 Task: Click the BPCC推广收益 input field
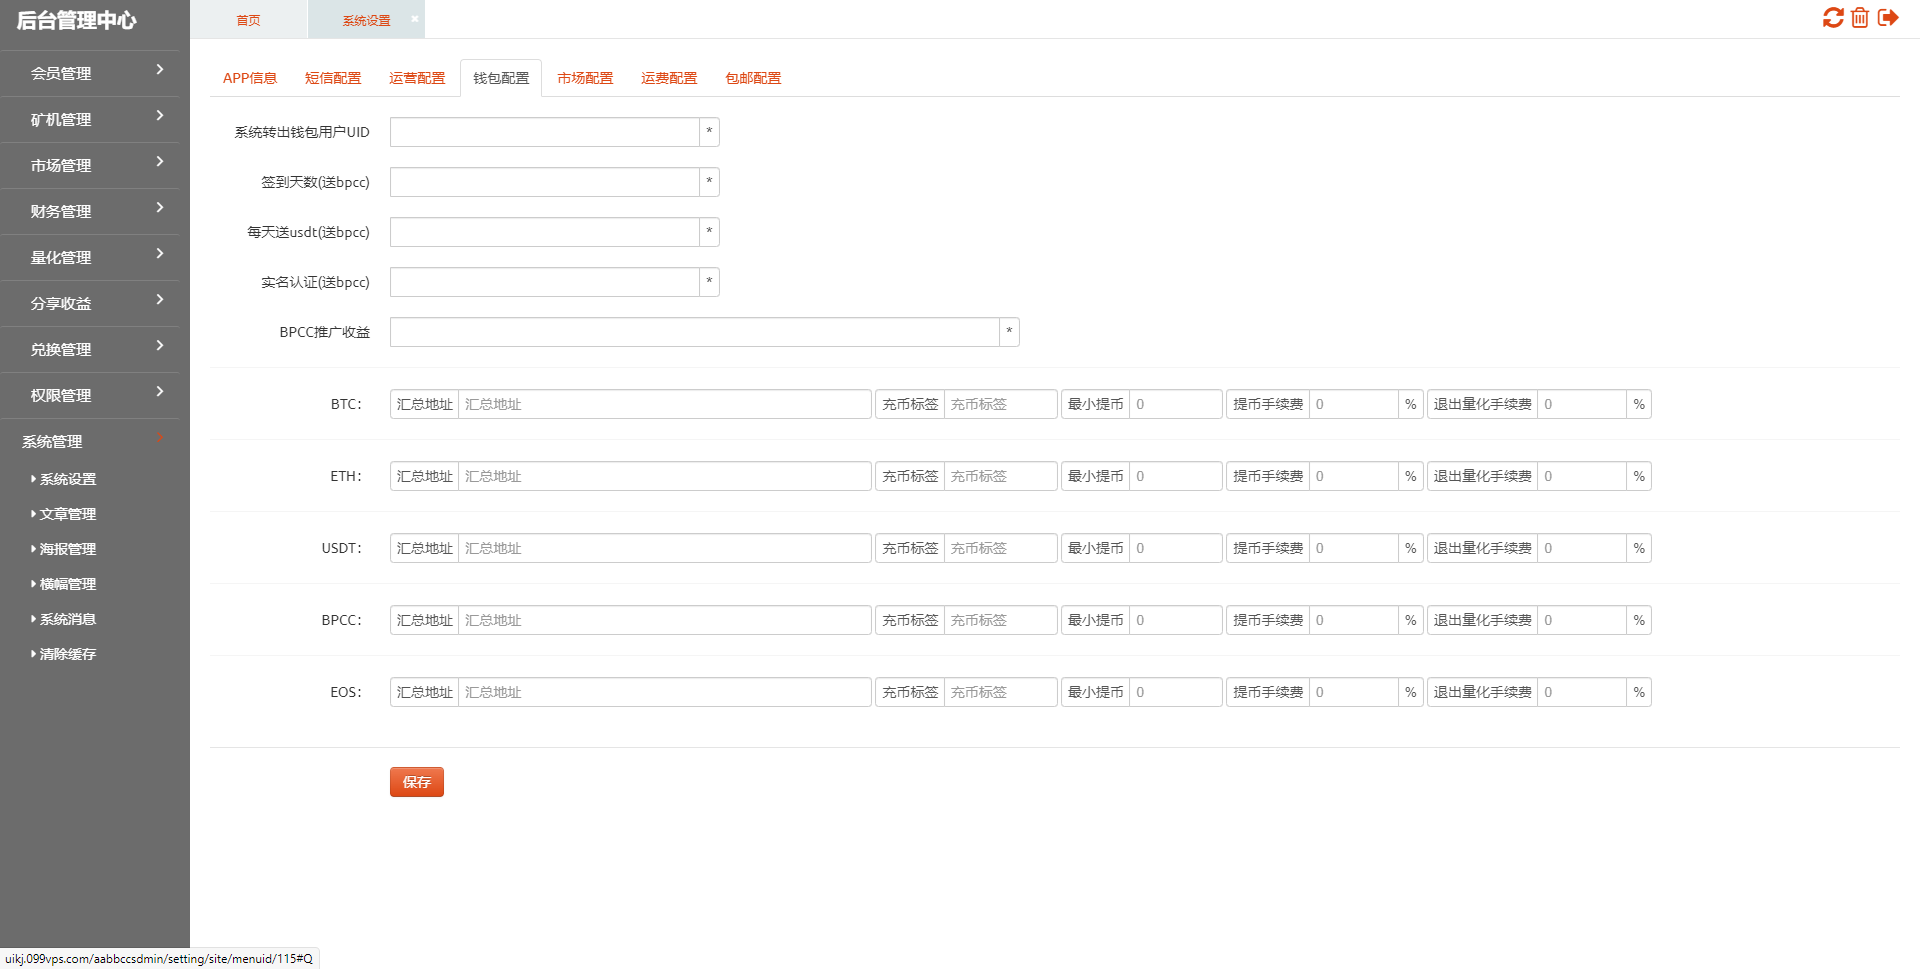click(x=694, y=332)
